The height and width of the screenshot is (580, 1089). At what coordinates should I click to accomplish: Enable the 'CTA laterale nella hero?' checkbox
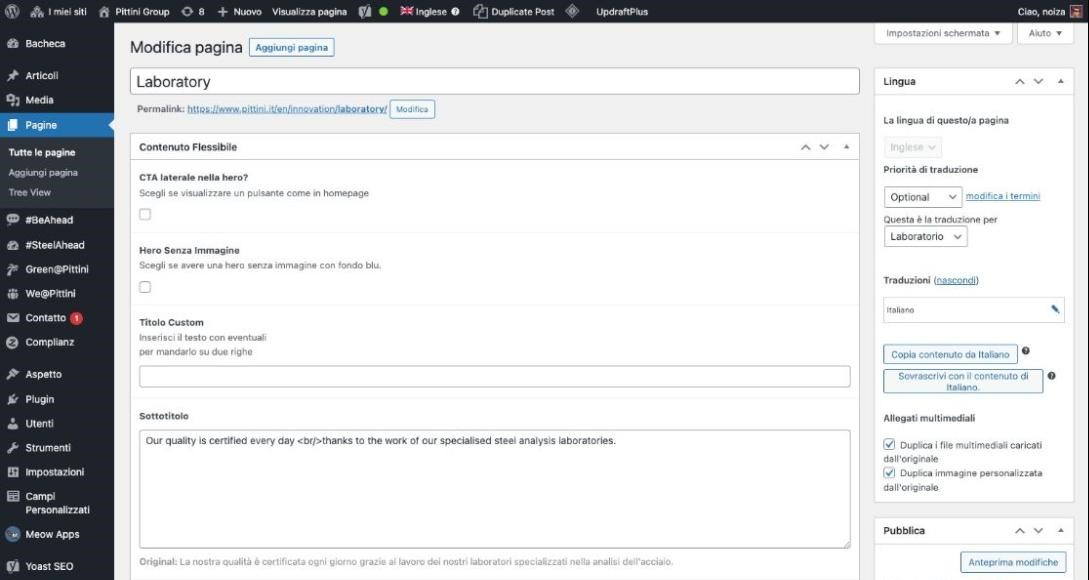tap(144, 213)
